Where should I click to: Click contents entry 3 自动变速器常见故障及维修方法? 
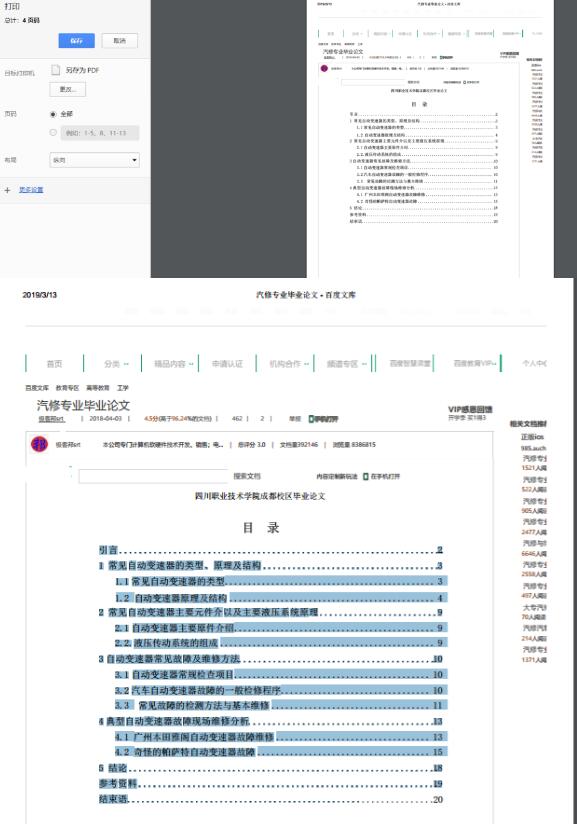coord(271,658)
